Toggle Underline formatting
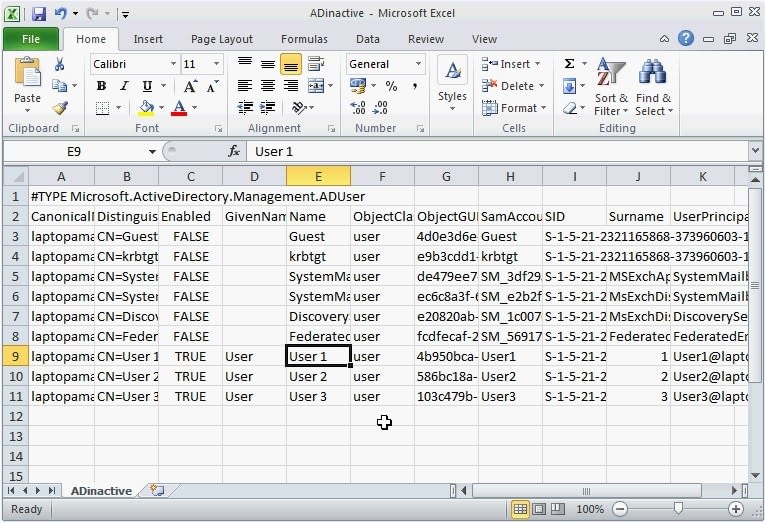Image resolution: width=765 pixels, height=523 pixels. point(147,86)
